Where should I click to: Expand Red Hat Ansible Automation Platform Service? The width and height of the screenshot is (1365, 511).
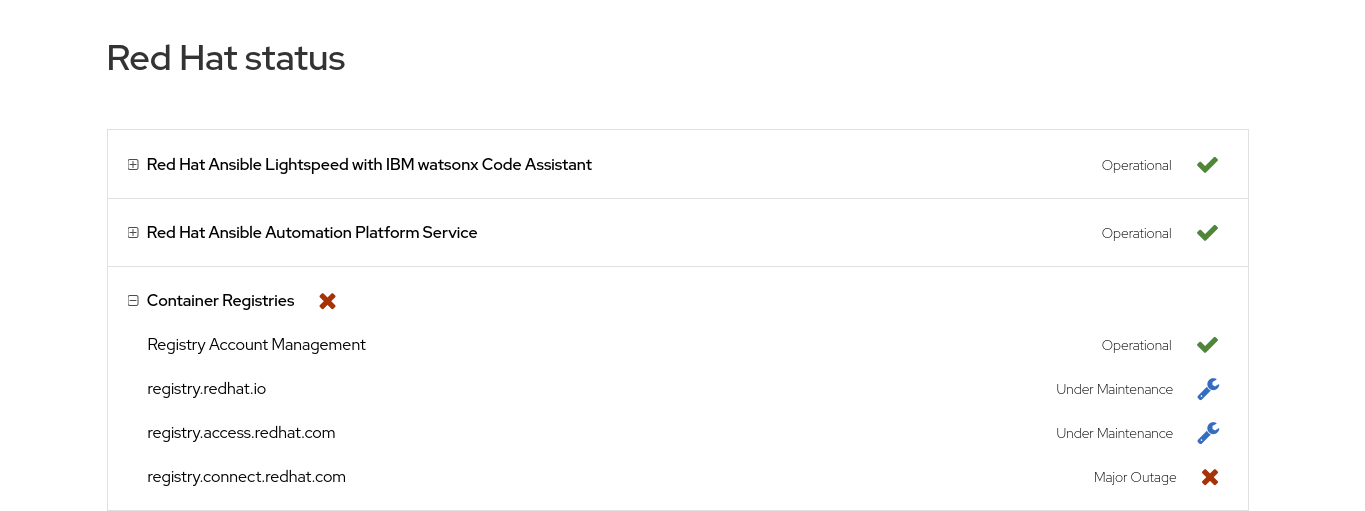point(133,233)
